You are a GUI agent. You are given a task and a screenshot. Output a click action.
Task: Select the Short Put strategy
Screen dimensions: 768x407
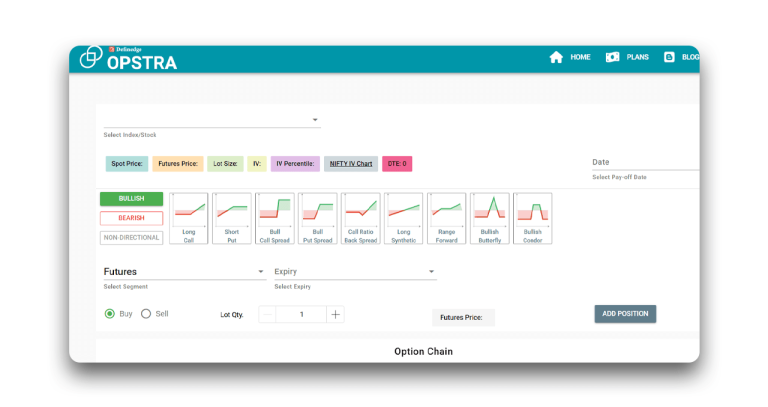click(232, 218)
